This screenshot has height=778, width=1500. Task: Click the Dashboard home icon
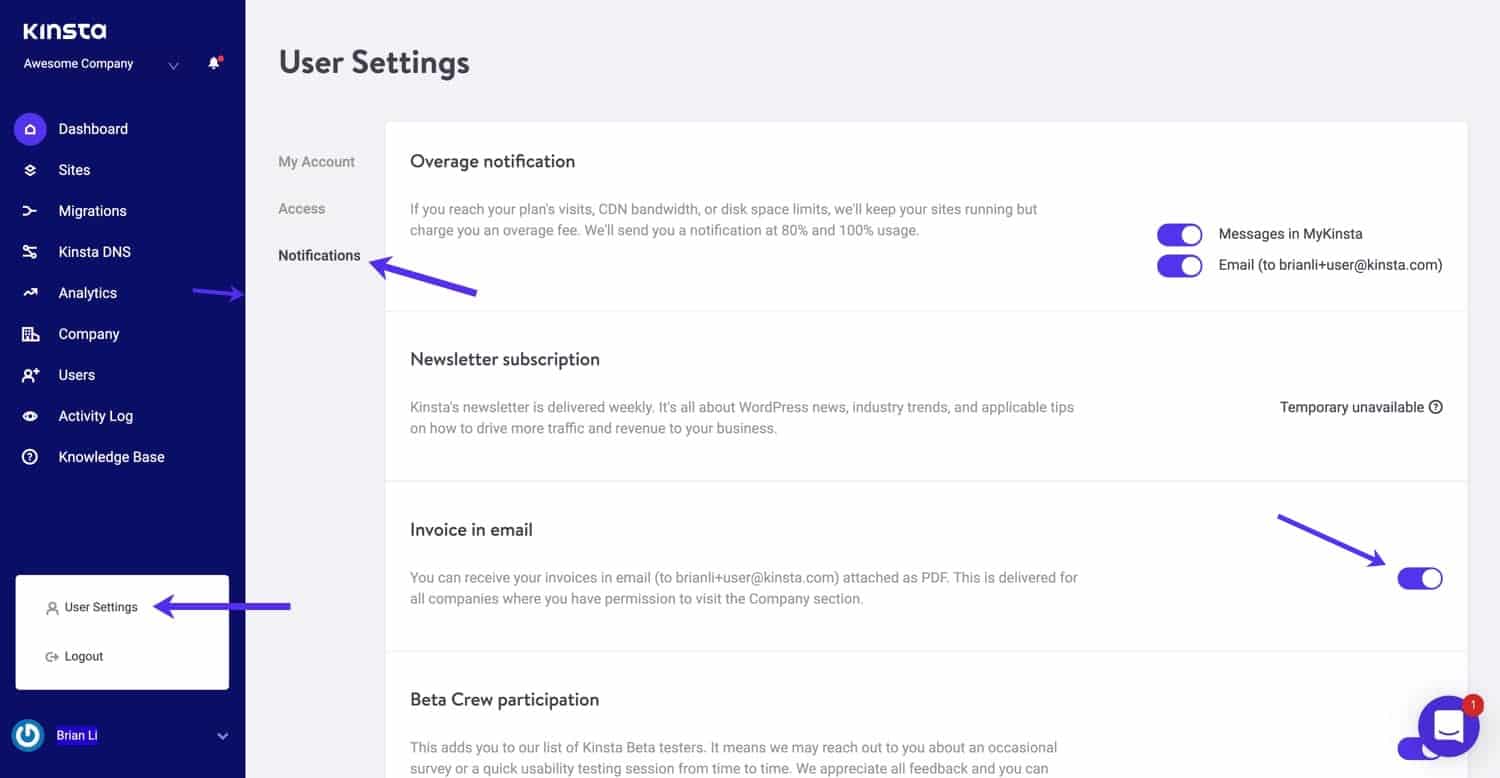point(30,129)
